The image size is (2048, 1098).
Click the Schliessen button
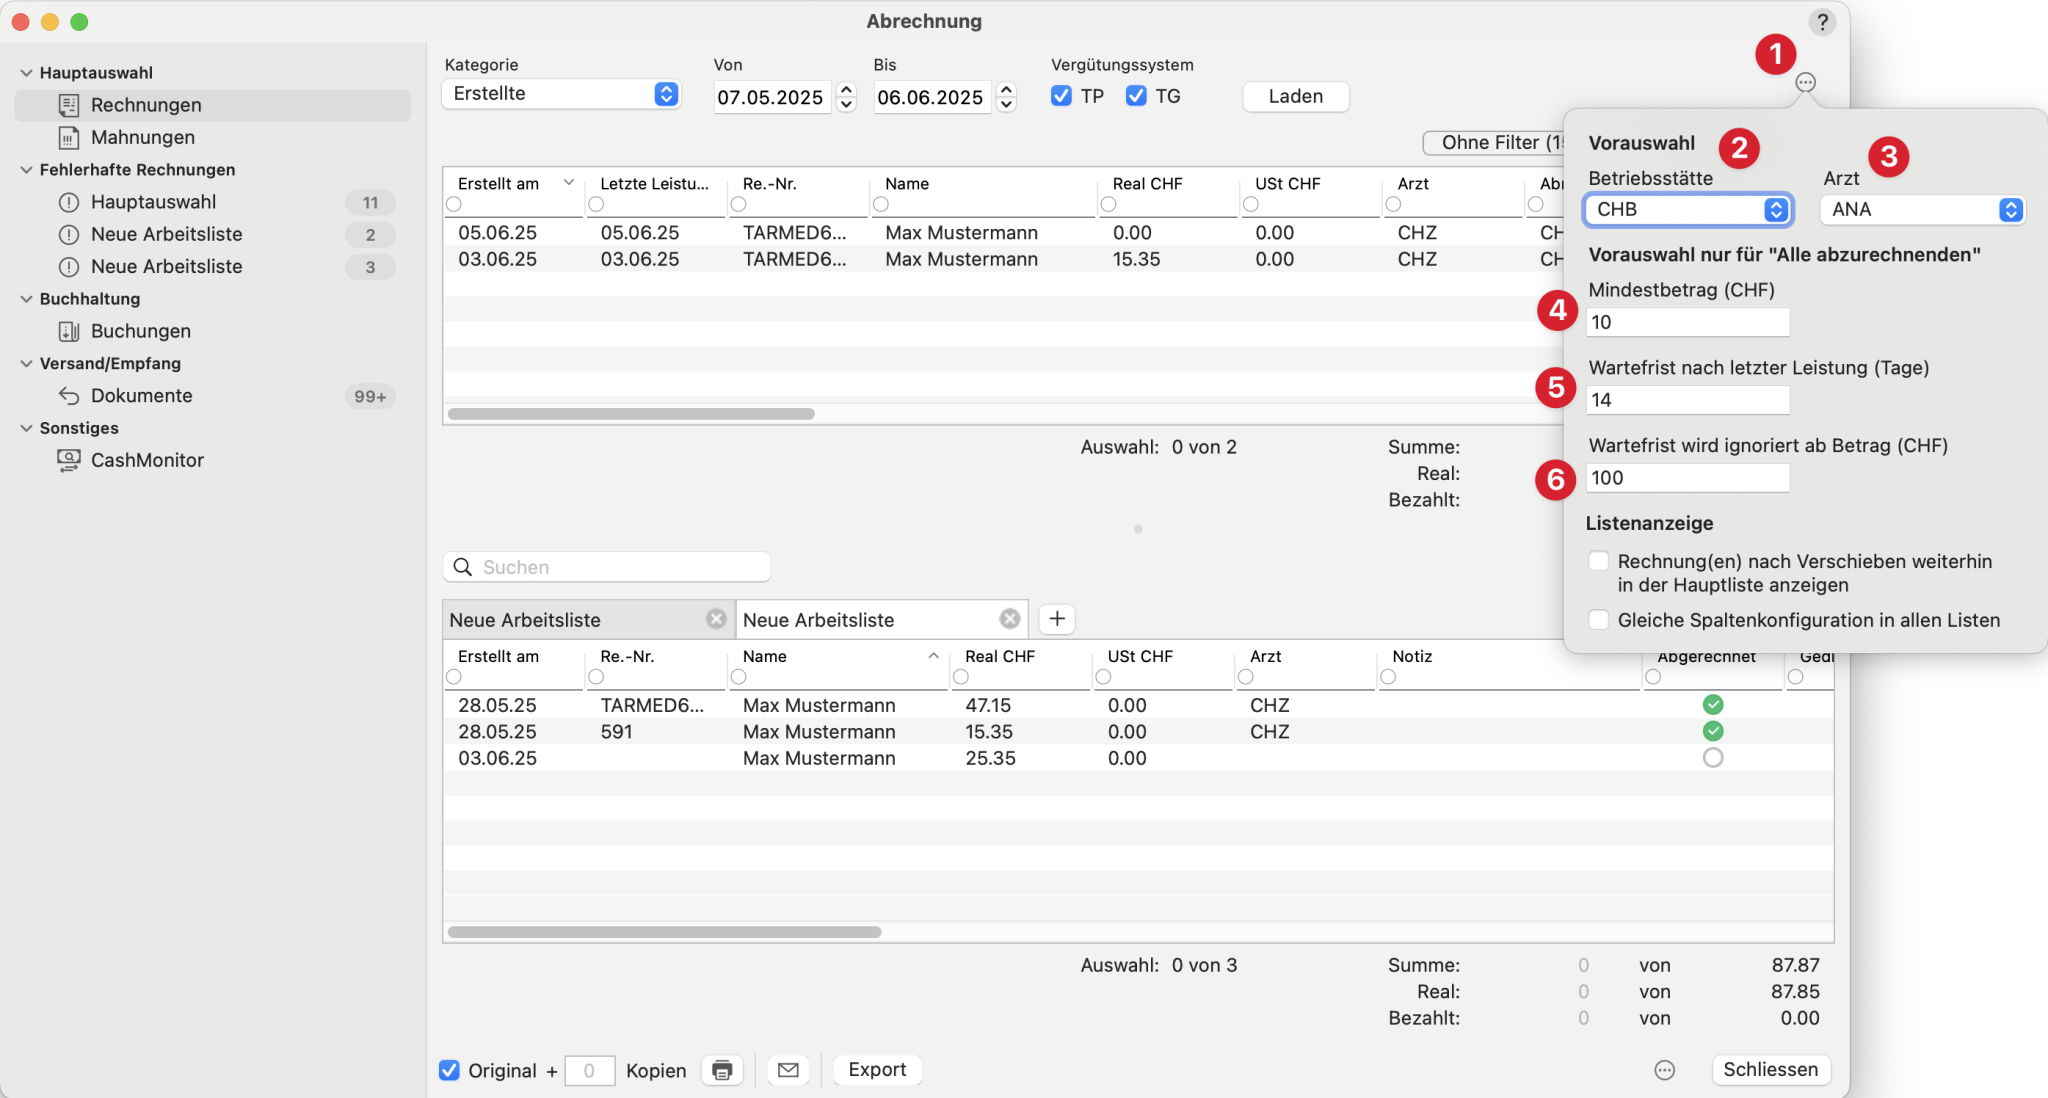[x=1770, y=1070]
